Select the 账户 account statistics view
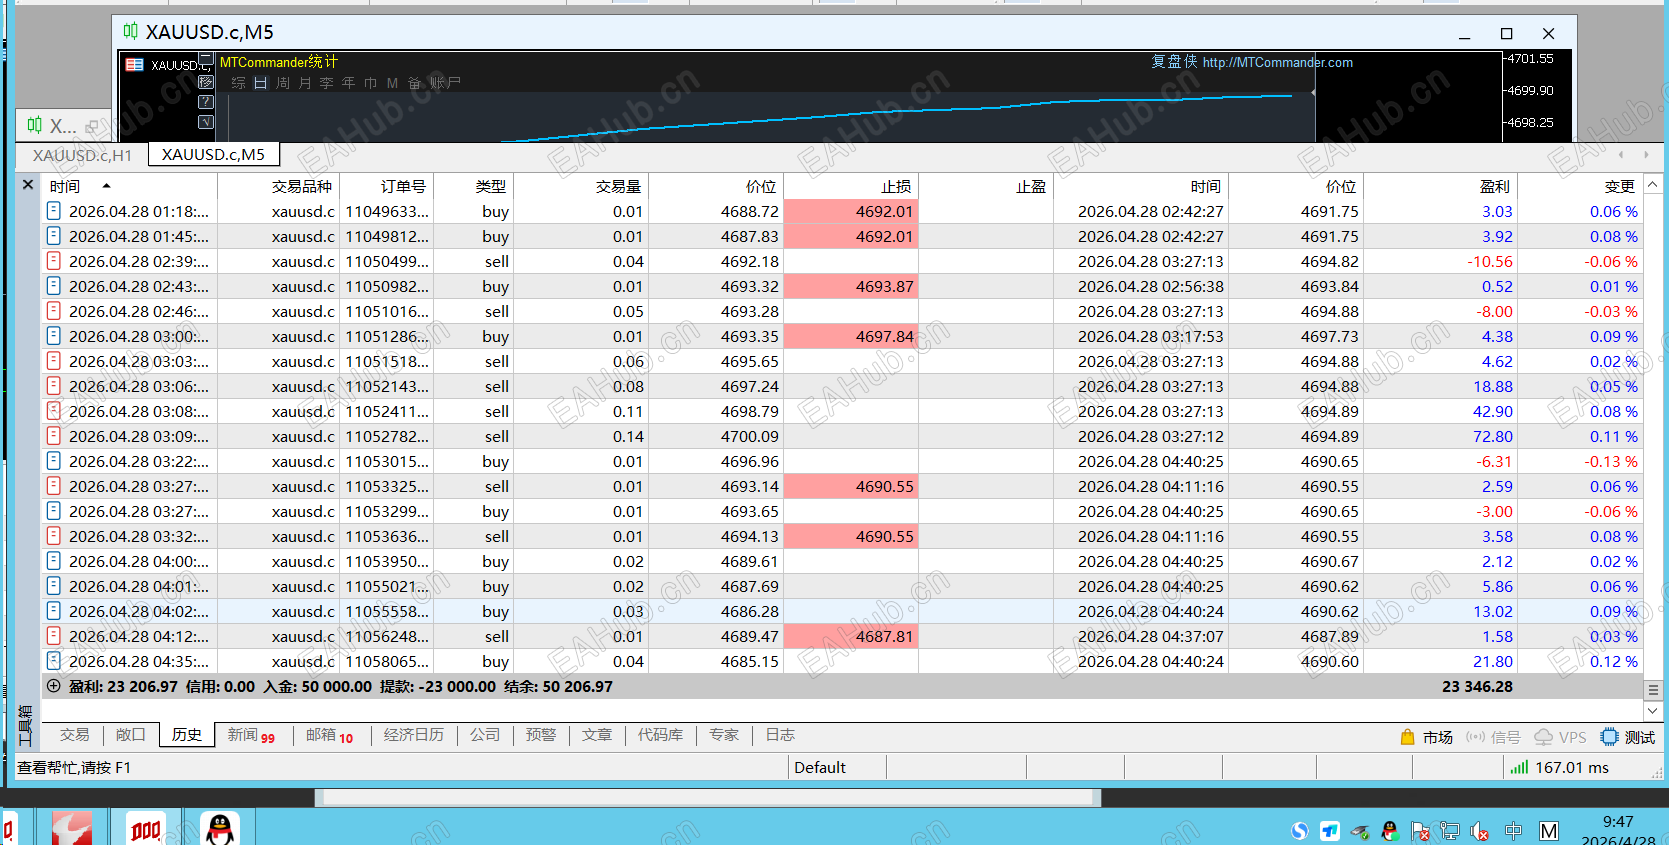 click(x=446, y=83)
